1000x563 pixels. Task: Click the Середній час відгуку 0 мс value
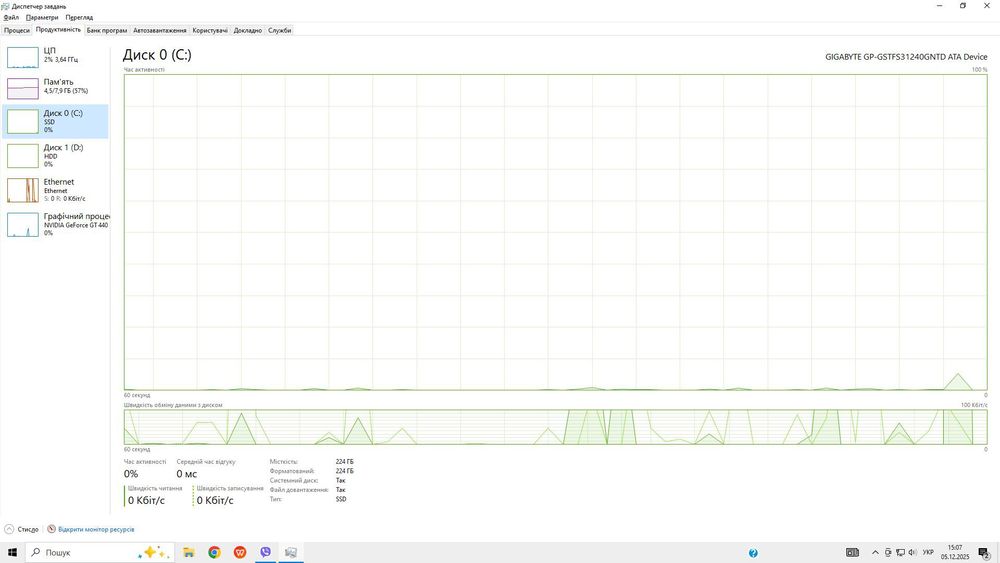pyautogui.click(x=187, y=474)
